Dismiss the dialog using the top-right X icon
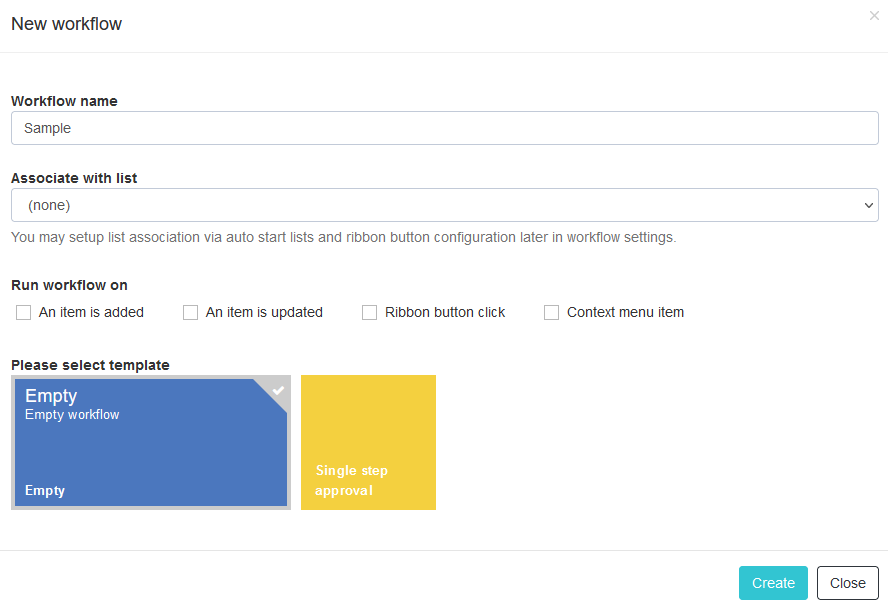The width and height of the screenshot is (888, 607). pyautogui.click(x=874, y=16)
